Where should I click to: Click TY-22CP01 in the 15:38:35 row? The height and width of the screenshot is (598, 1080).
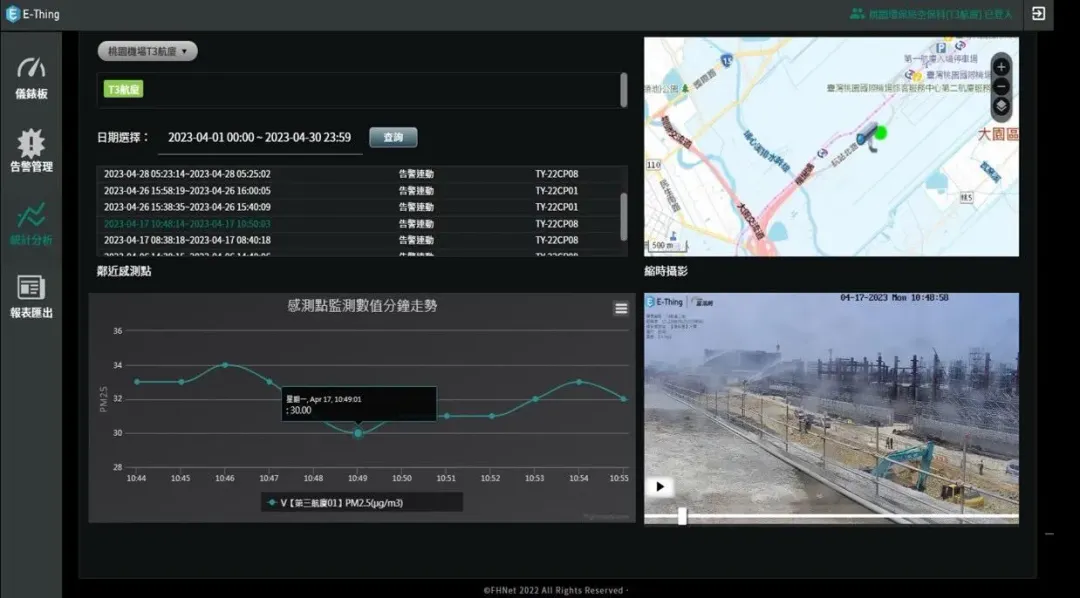pyautogui.click(x=557, y=207)
